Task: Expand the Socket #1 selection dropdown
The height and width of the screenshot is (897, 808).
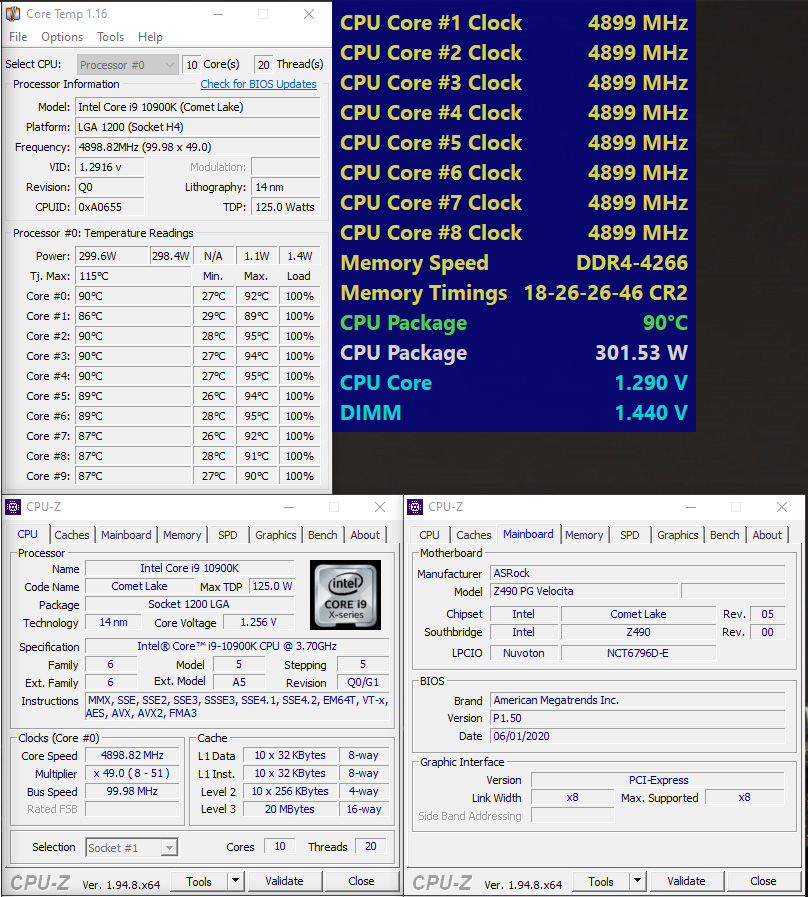Action: pos(131,847)
